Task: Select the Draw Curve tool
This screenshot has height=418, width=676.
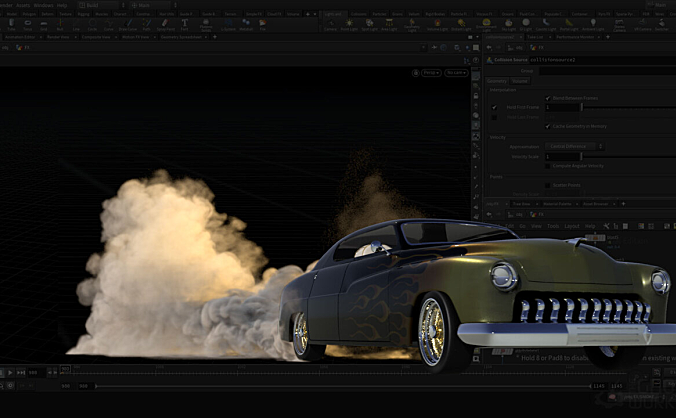Action: pyautogui.click(x=128, y=25)
